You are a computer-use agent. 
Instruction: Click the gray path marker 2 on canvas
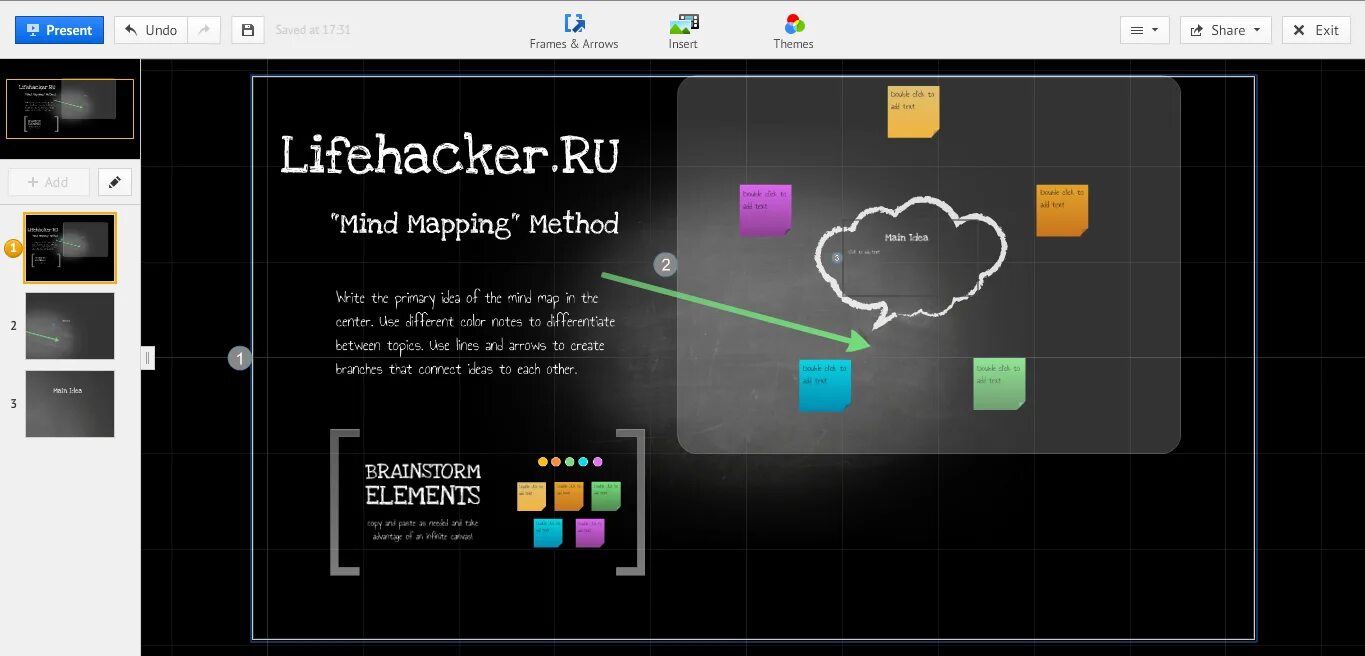(x=666, y=265)
